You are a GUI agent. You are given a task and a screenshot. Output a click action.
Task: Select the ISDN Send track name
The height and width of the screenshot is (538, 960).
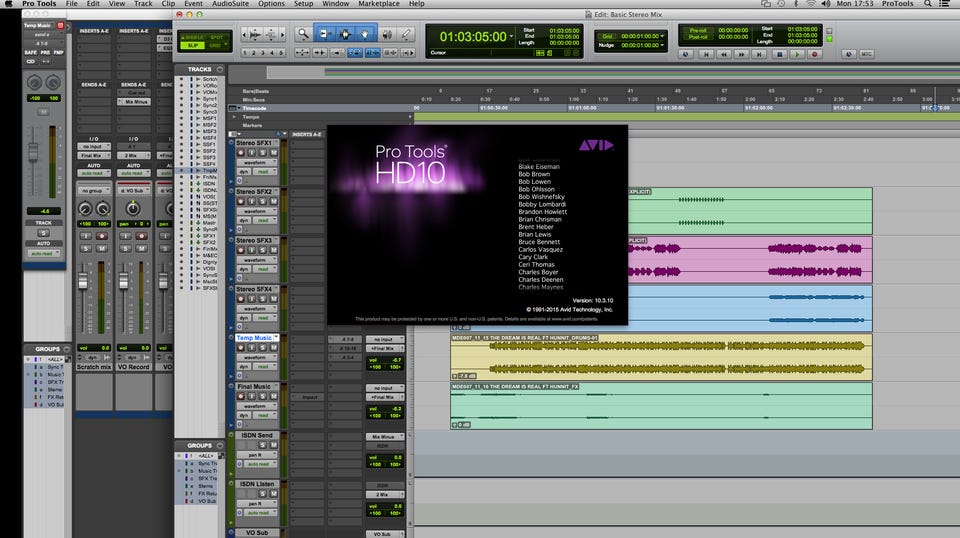point(257,435)
